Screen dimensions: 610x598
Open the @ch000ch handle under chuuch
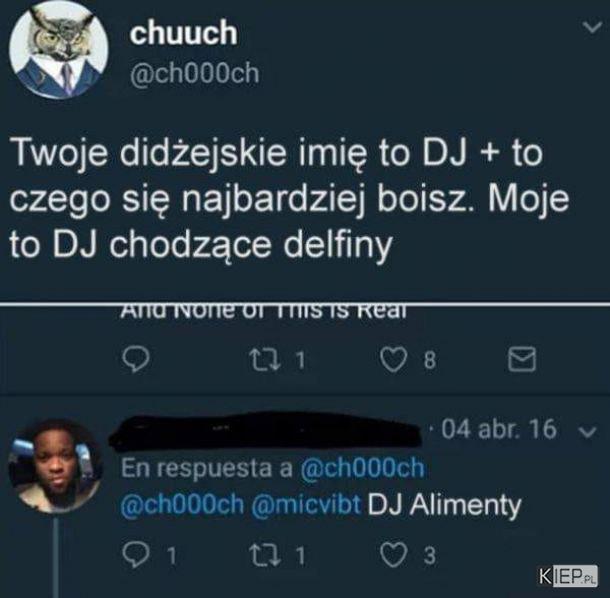194,72
